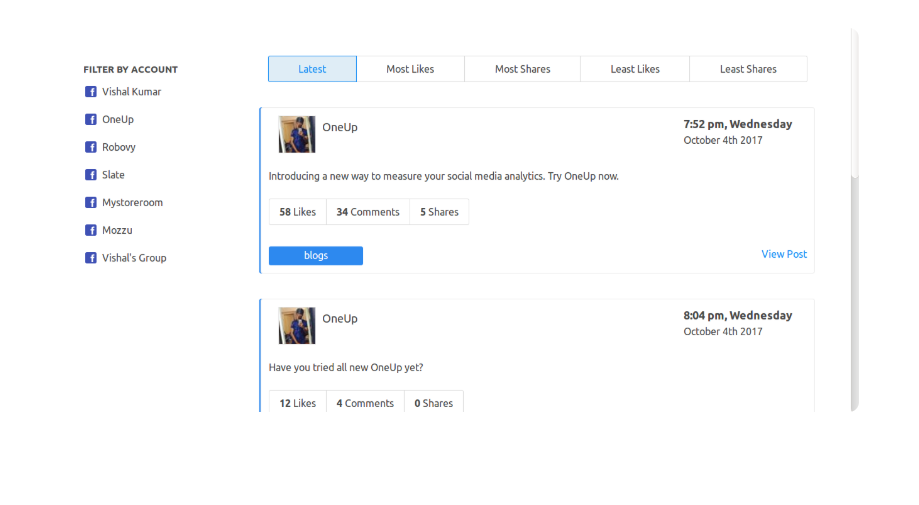Select Slate in account filter list
This screenshot has width=919, height=505.
113,175
